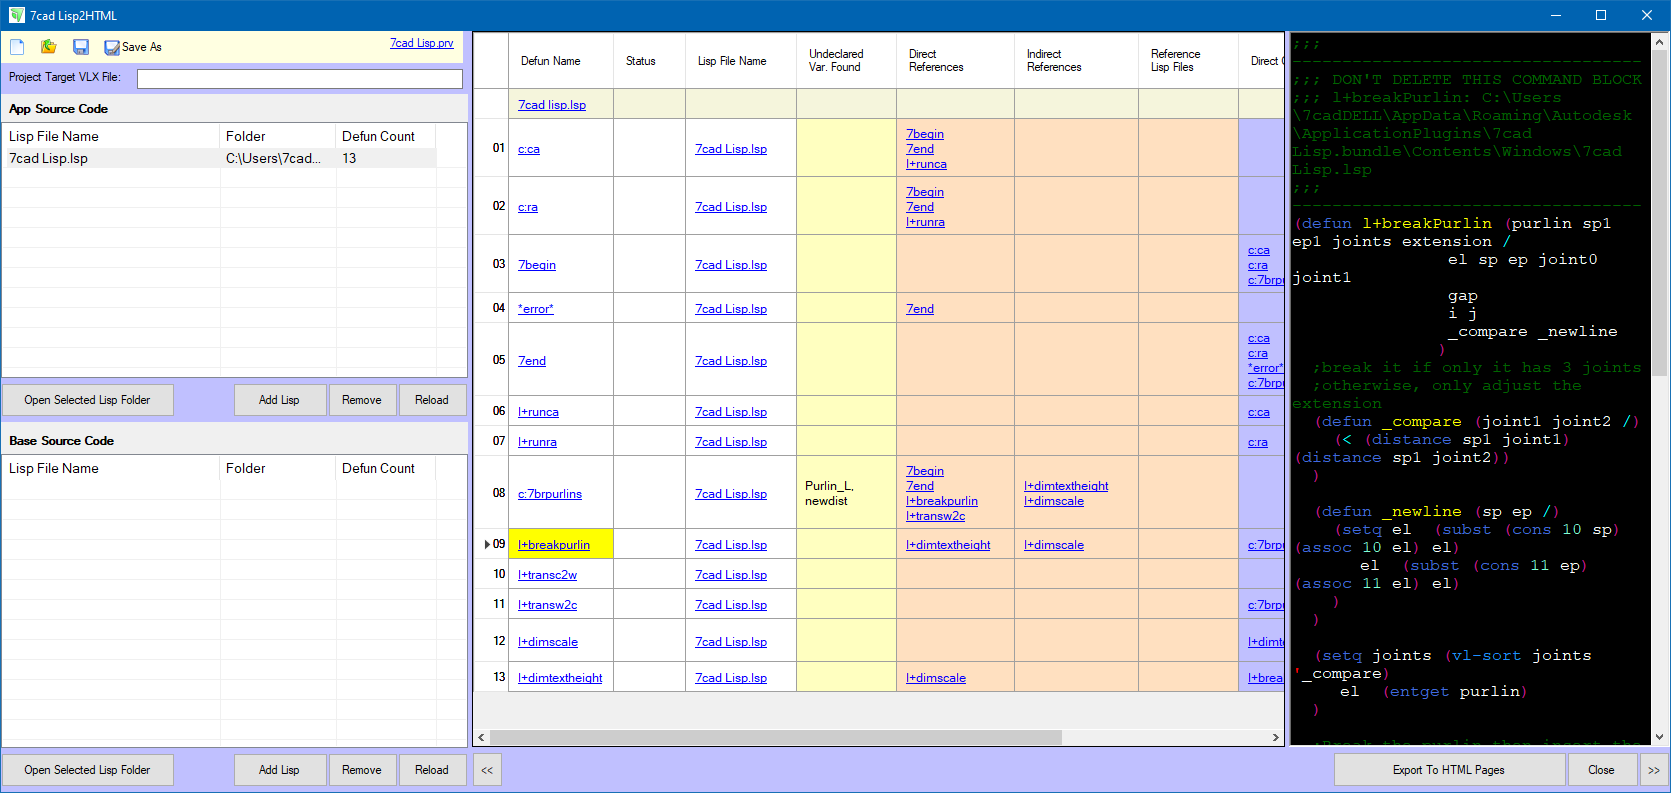The width and height of the screenshot is (1671, 793).
Task: Click Purlin_L, newdist undeclared variable cell
Action: pos(846,493)
